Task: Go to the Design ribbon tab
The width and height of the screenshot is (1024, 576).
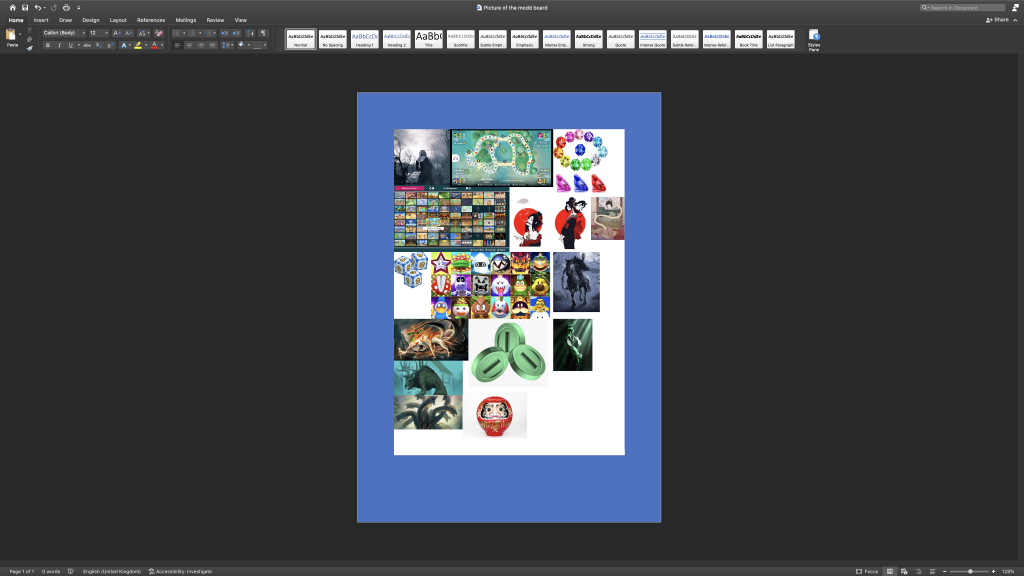Action: (x=91, y=20)
